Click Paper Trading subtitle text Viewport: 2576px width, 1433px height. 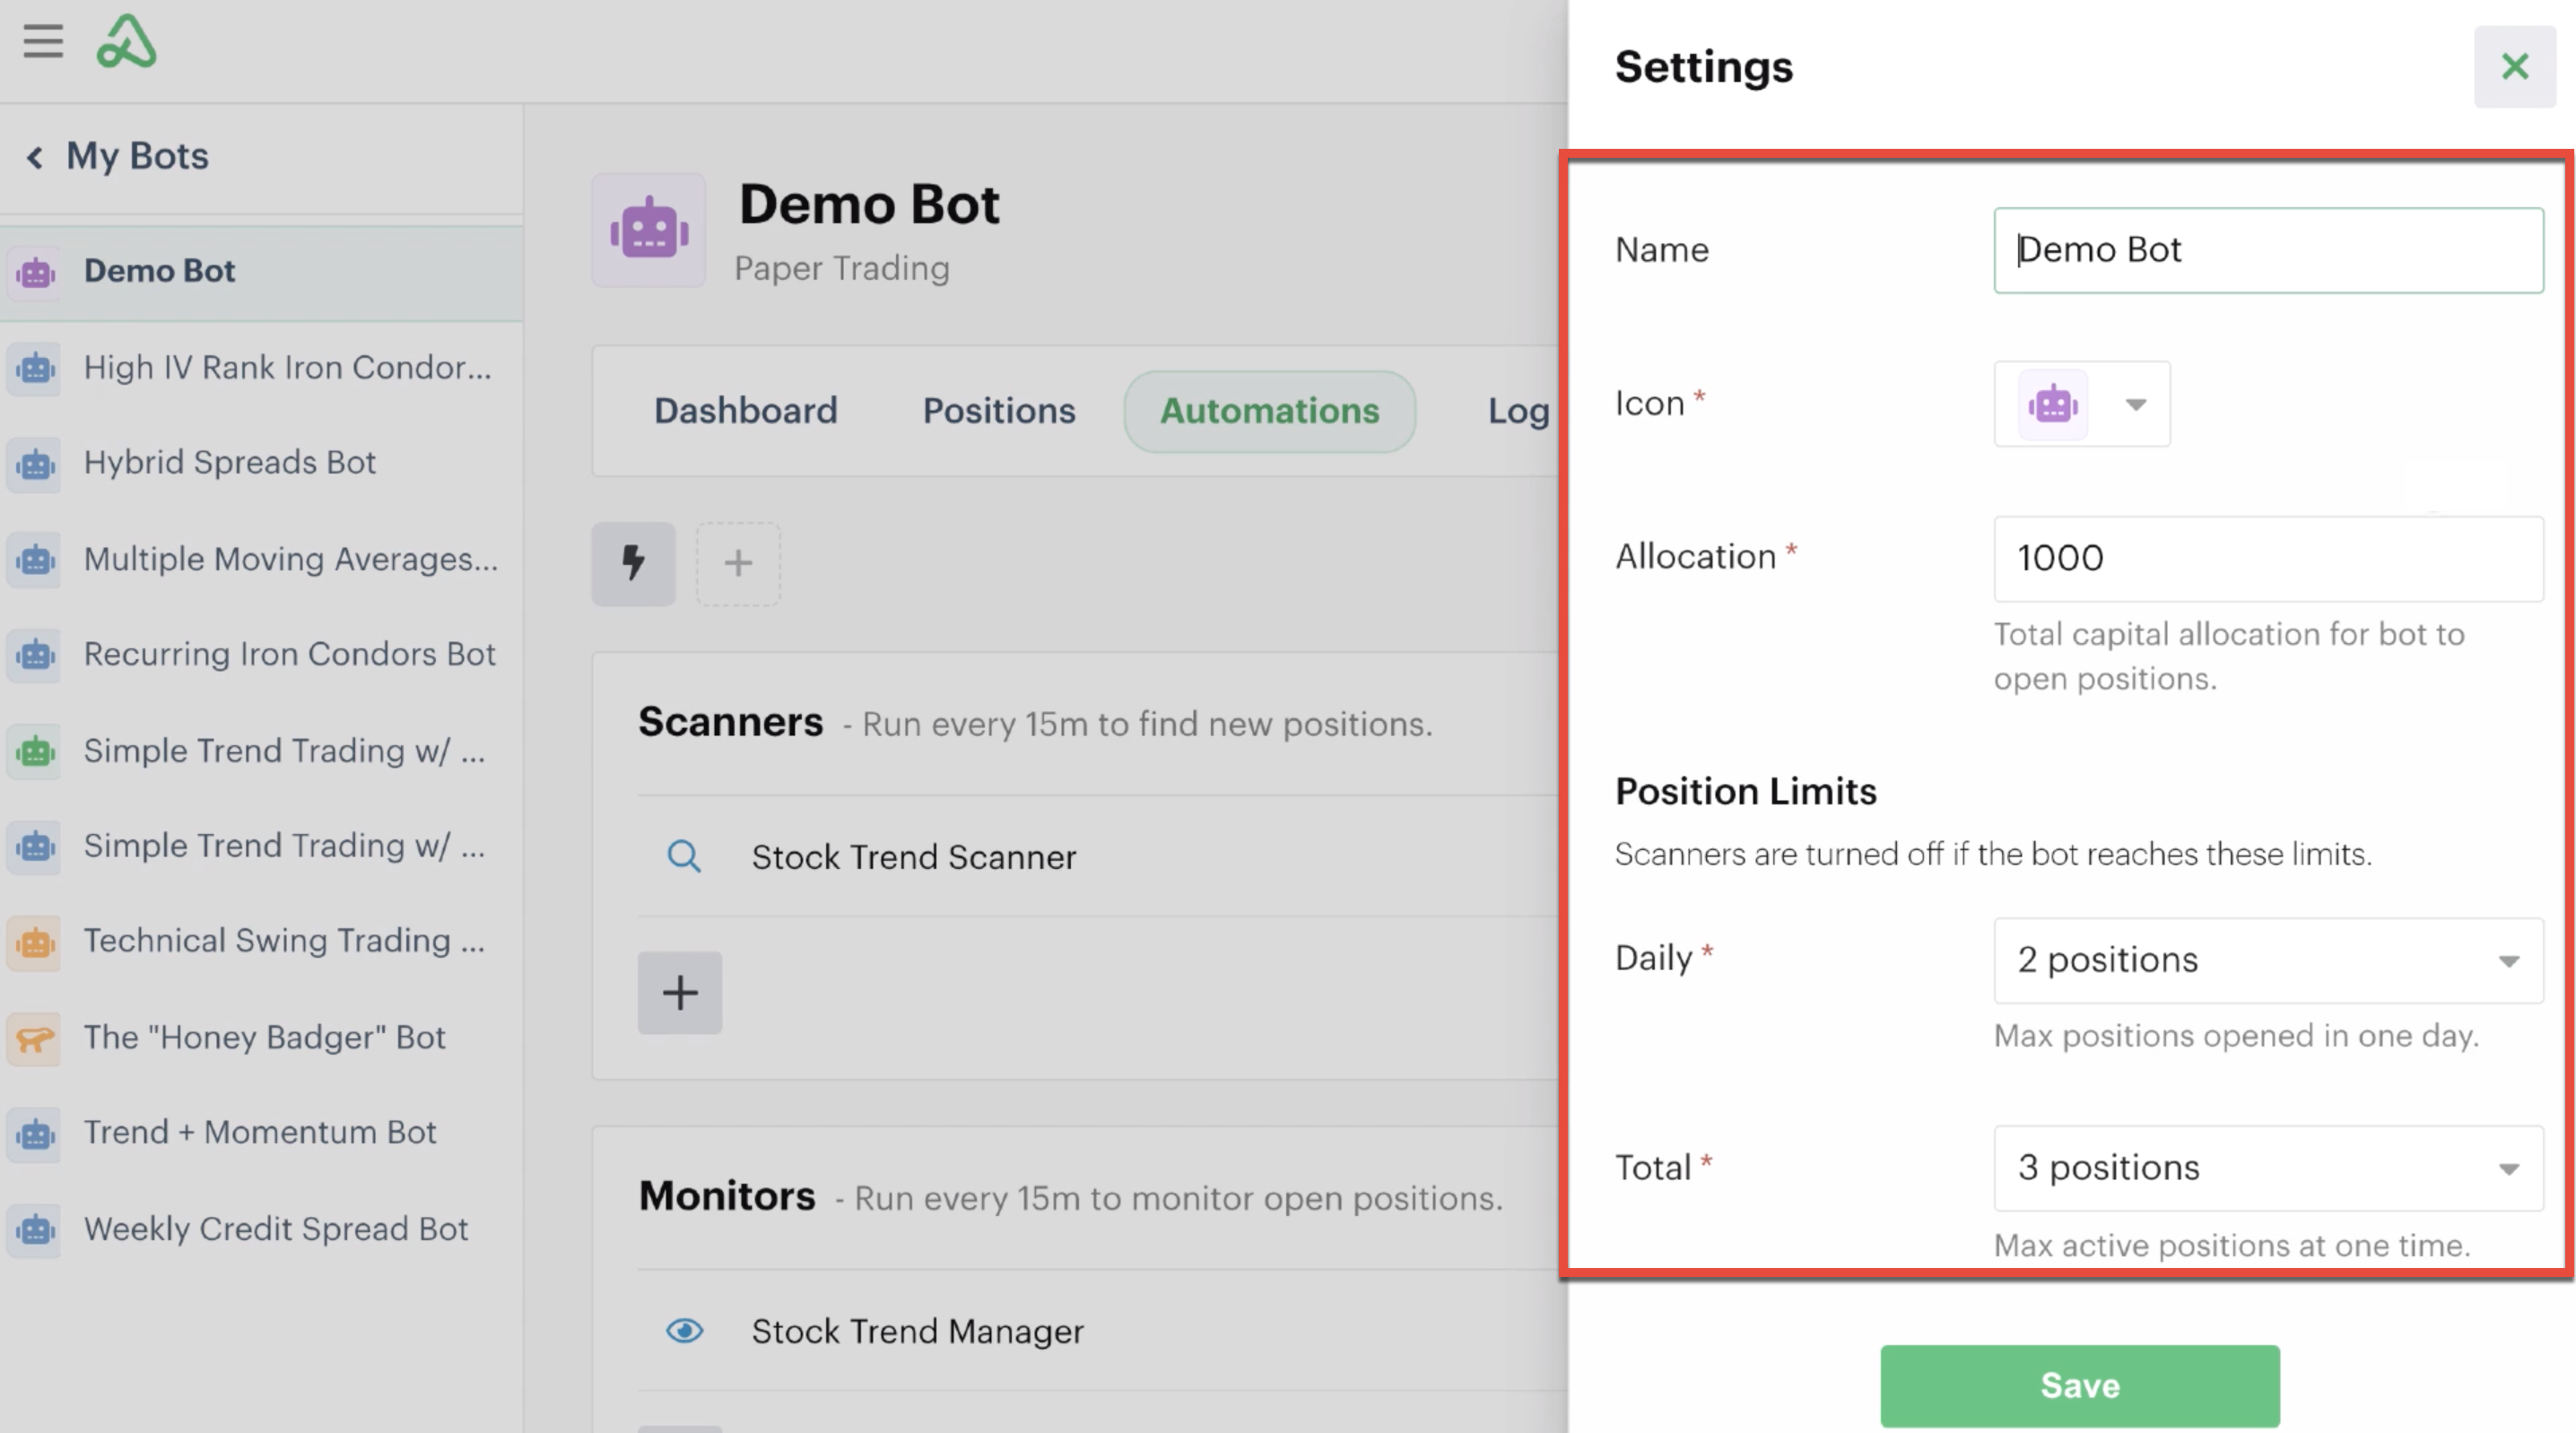pyautogui.click(x=842, y=269)
